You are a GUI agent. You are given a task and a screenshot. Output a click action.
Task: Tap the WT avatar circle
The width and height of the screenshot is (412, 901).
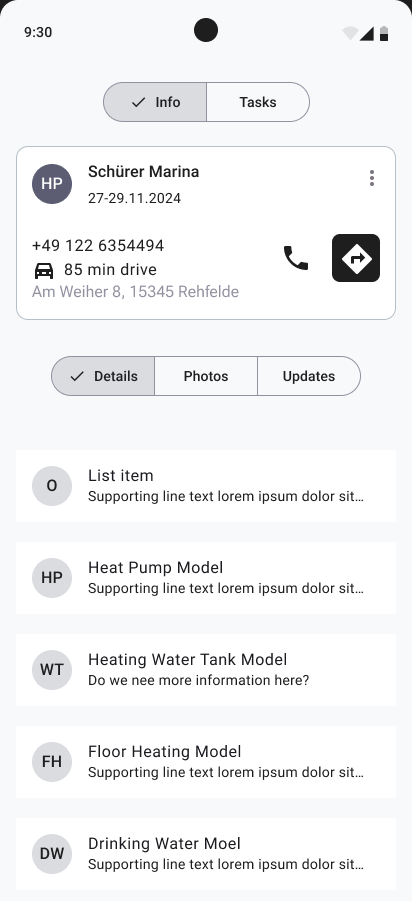[52, 670]
